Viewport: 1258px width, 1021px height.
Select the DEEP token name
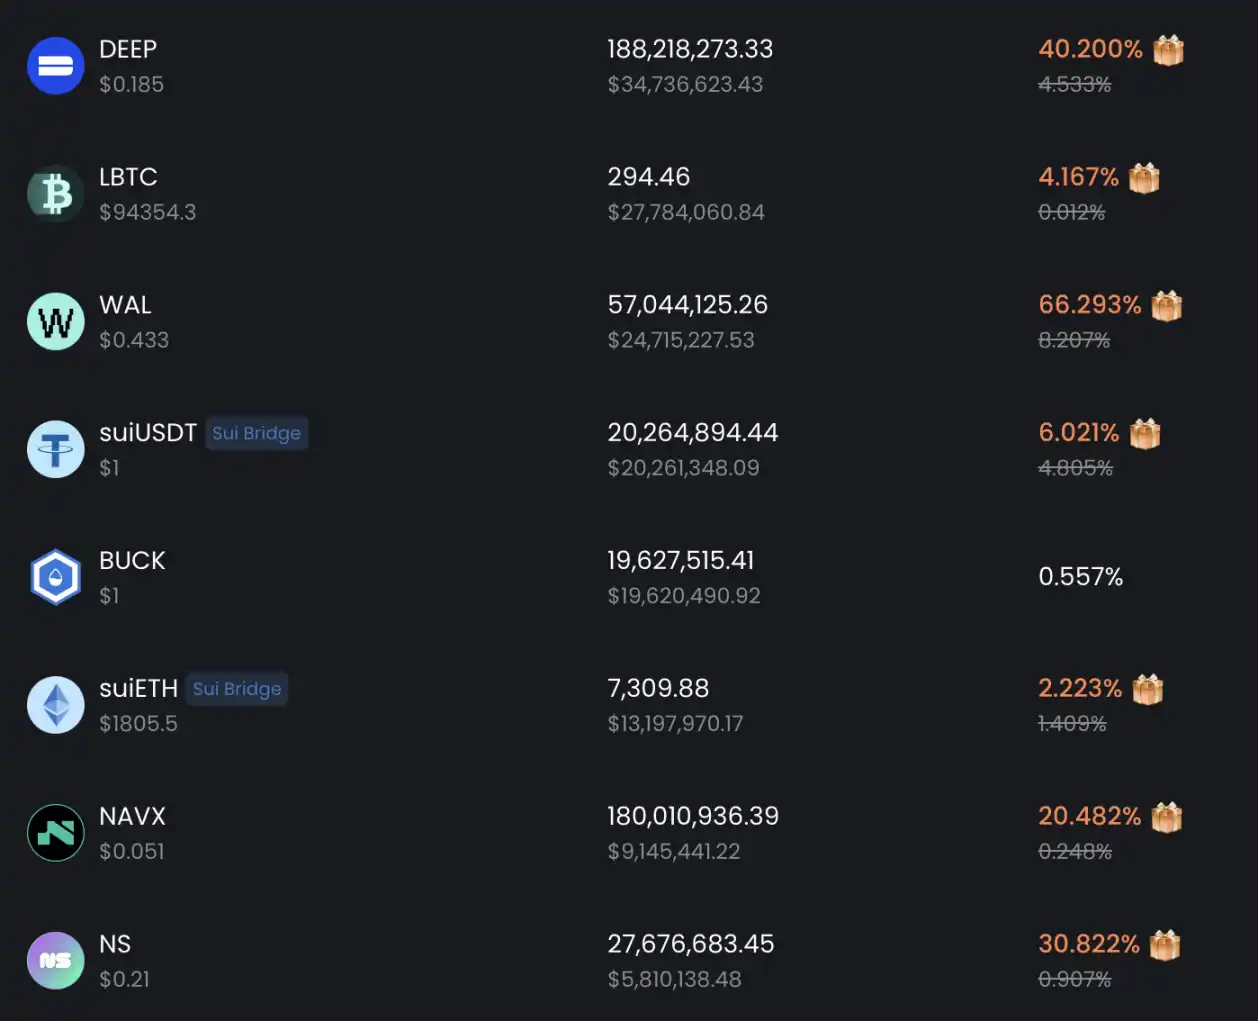click(x=128, y=49)
